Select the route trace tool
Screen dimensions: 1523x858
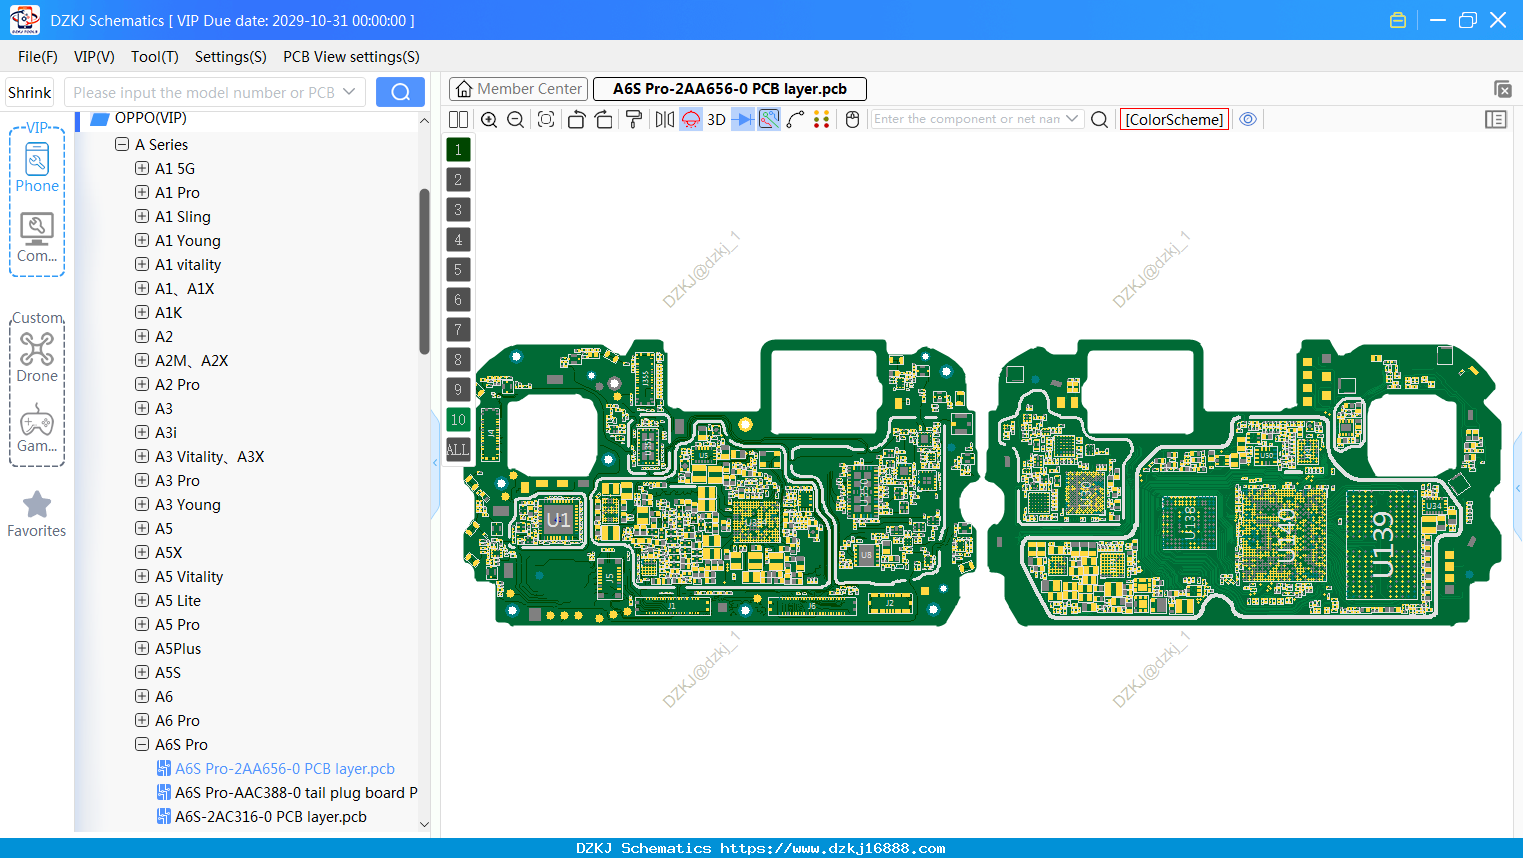click(x=795, y=119)
